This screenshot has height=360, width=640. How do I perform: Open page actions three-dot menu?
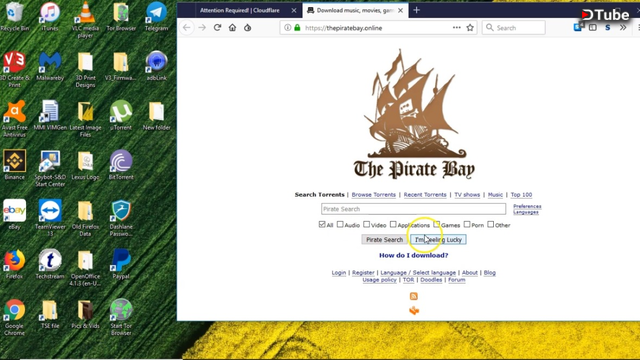click(457, 28)
